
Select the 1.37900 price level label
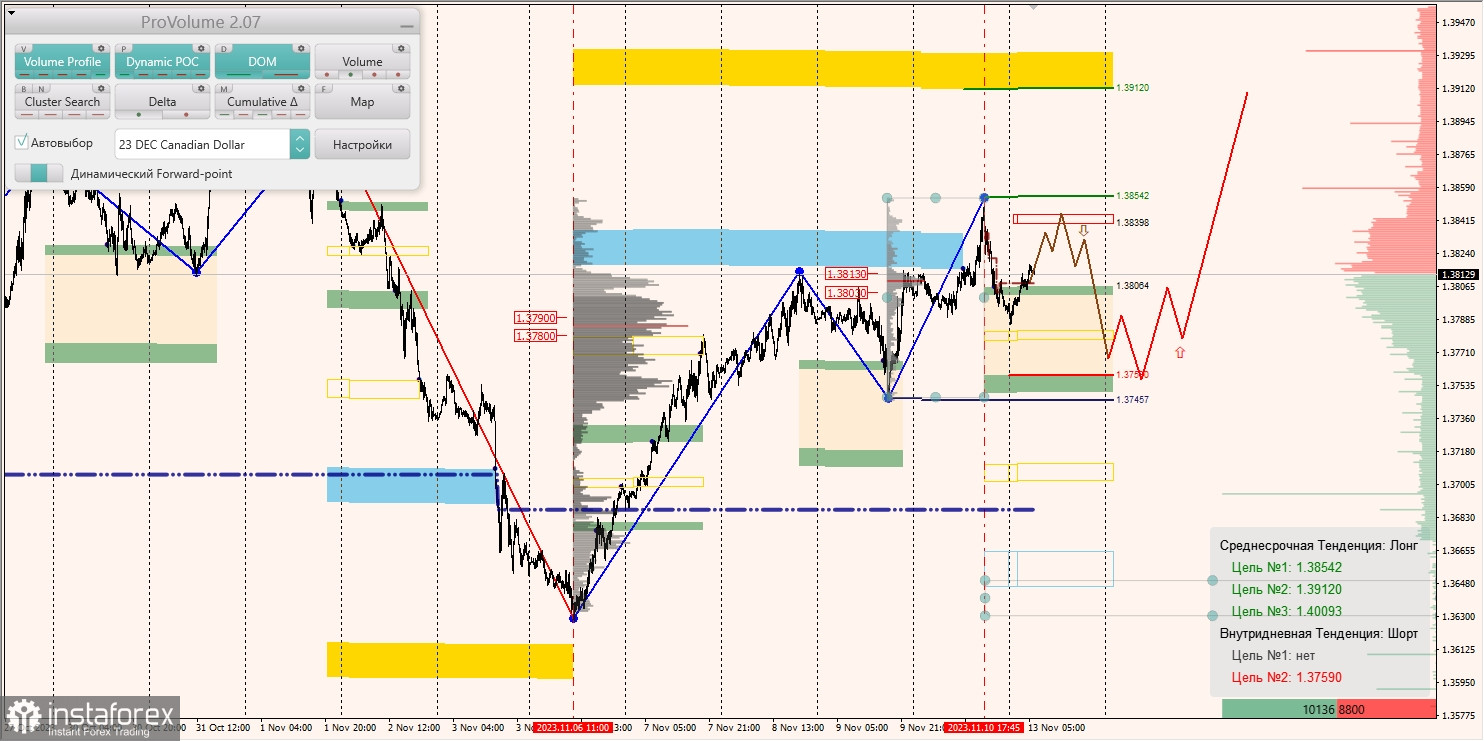click(x=536, y=318)
